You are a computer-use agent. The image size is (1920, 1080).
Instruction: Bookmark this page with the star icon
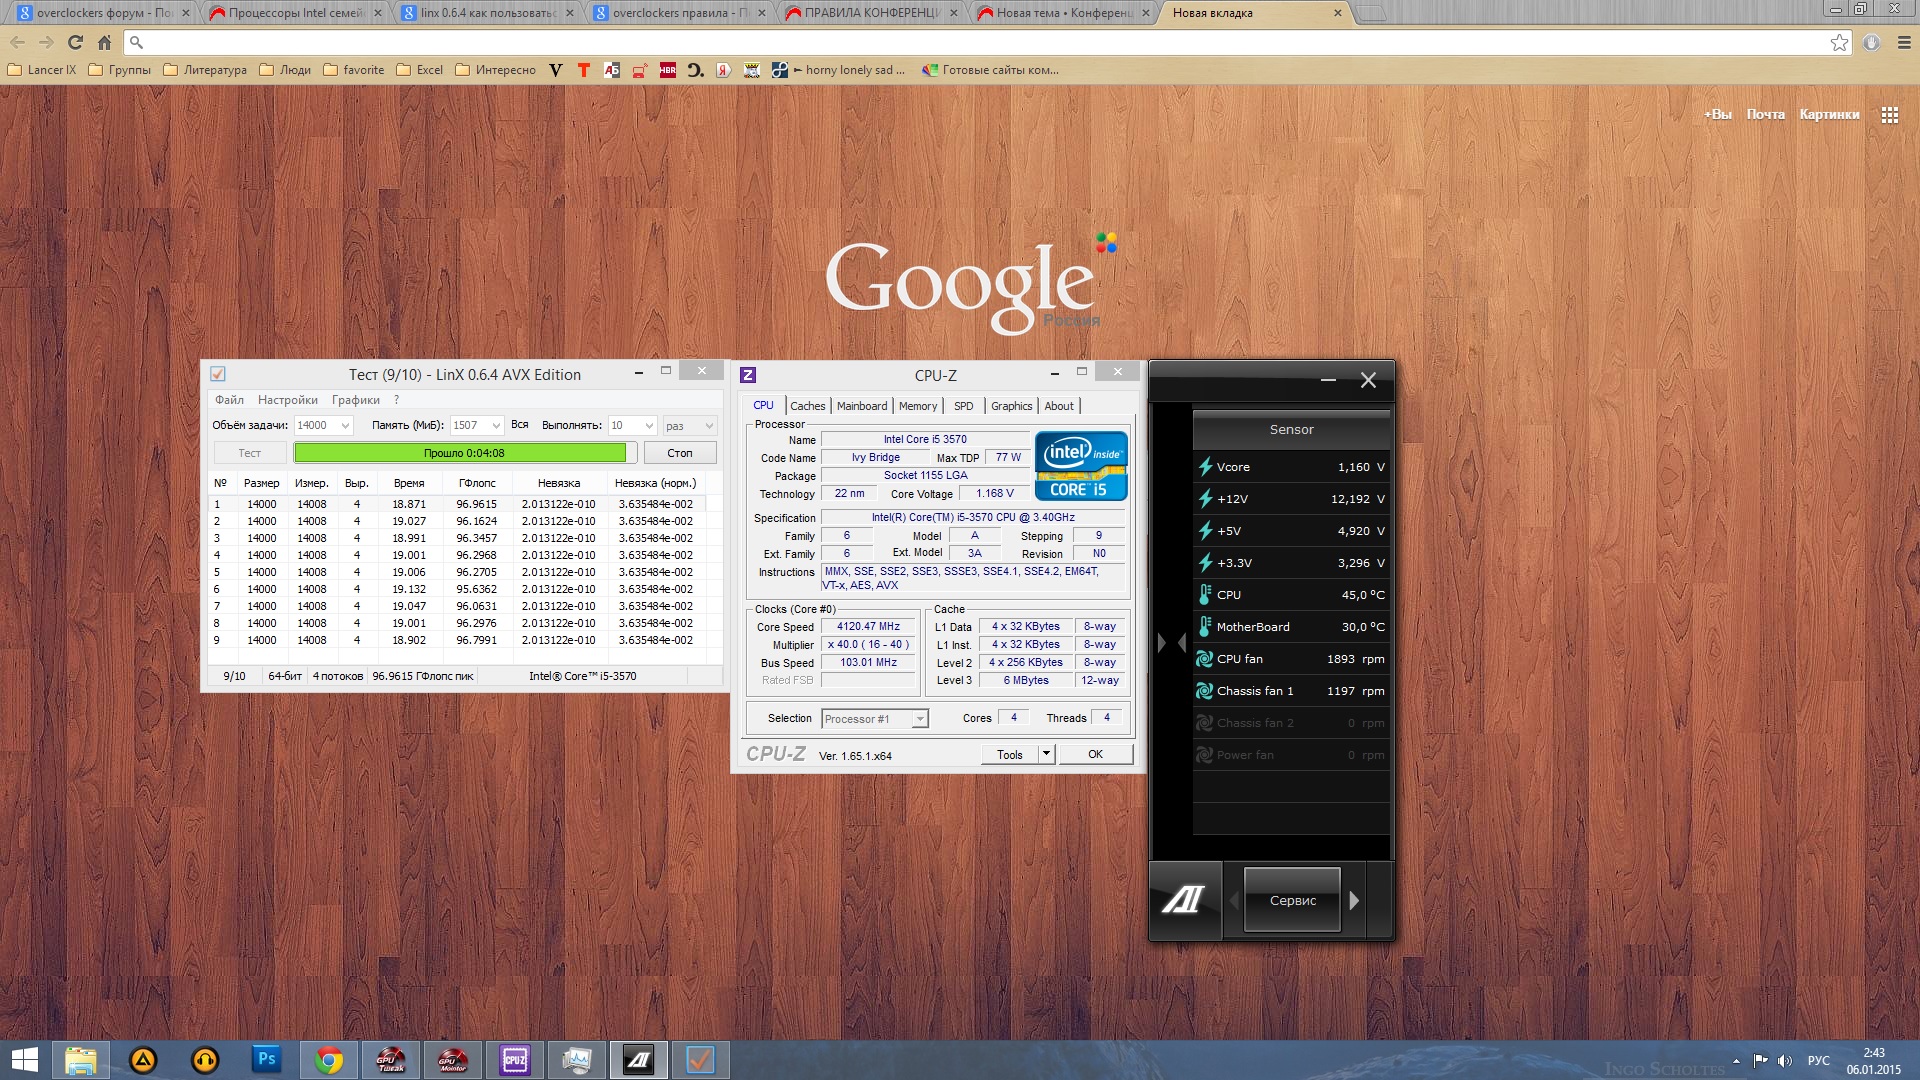(1839, 42)
